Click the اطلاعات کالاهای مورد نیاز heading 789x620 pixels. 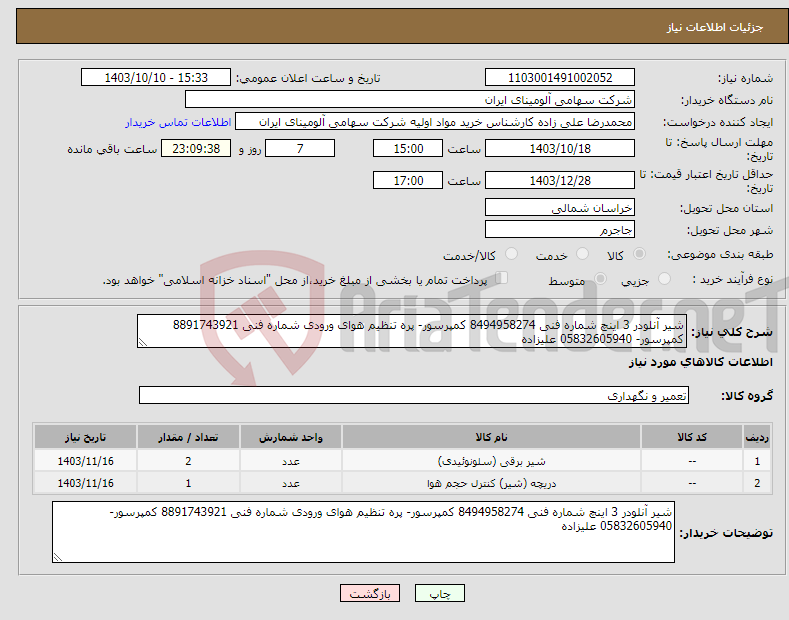click(x=700, y=362)
